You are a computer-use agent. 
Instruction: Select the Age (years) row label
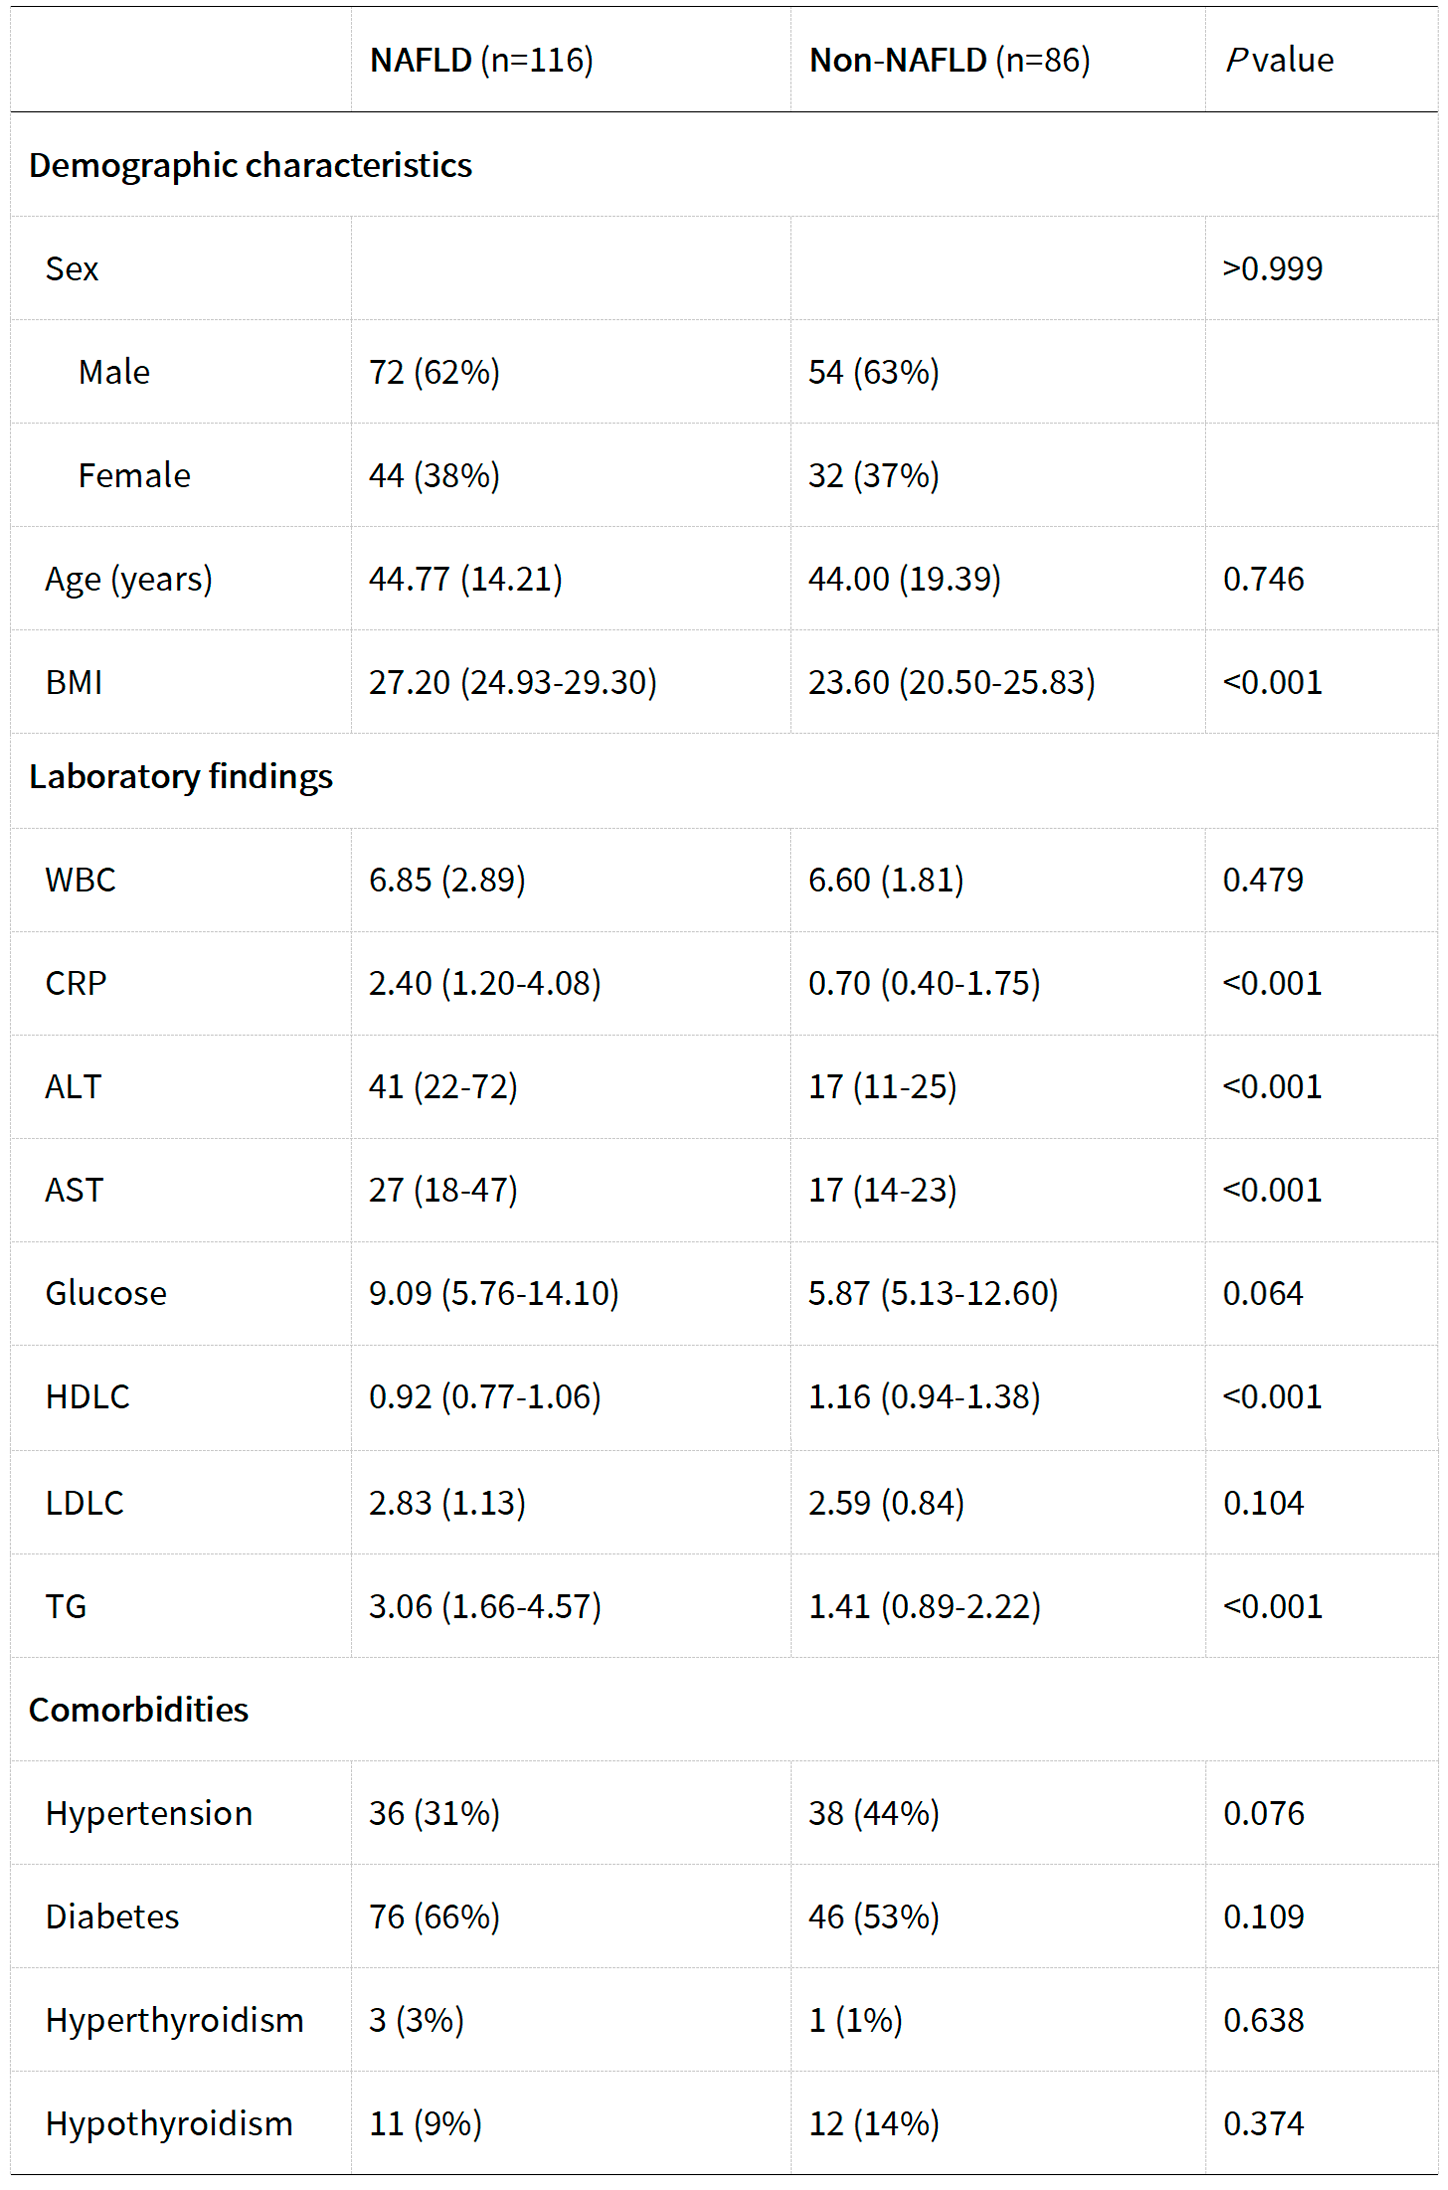click(129, 579)
